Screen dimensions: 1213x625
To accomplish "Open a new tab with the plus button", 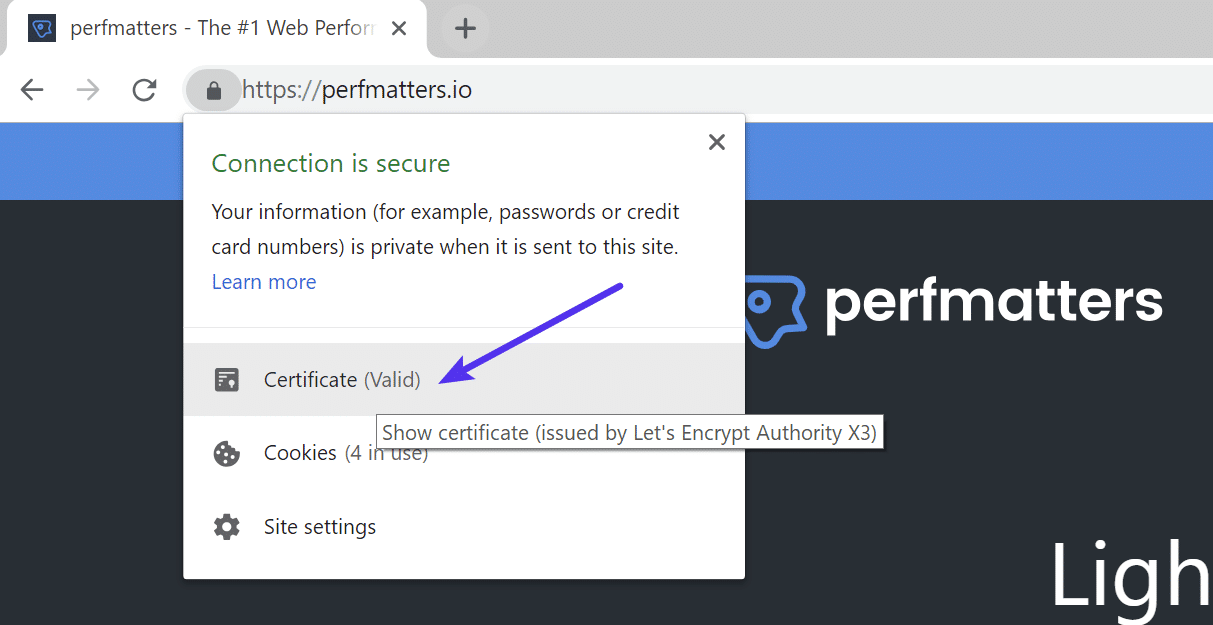I will pyautogui.click(x=464, y=27).
